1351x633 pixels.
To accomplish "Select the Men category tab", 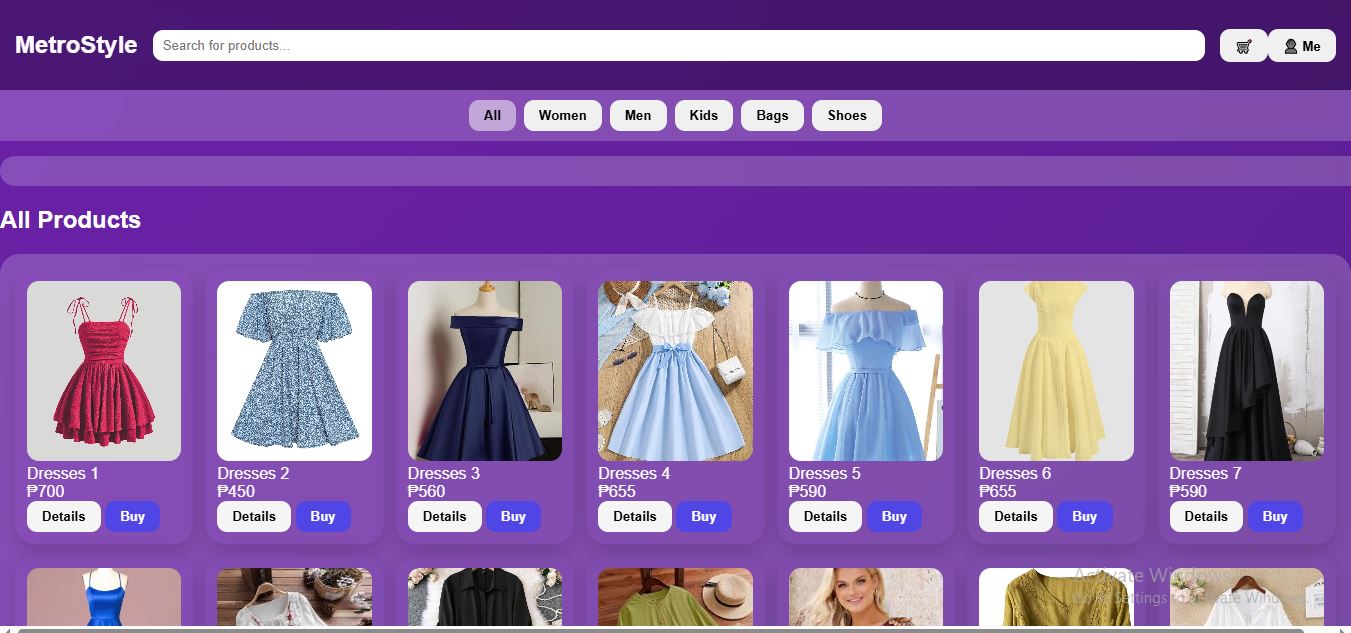I will click(638, 115).
